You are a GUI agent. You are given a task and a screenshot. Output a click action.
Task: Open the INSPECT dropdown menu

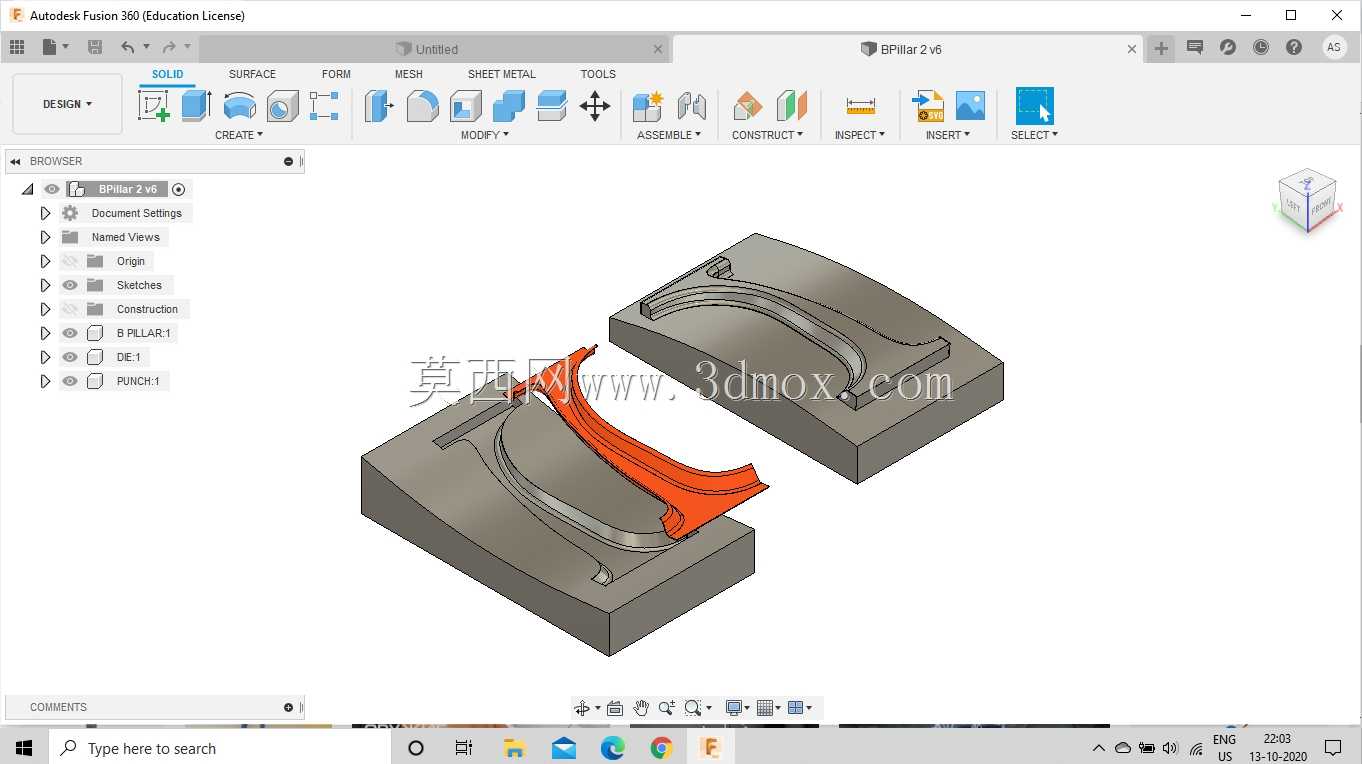(860, 135)
